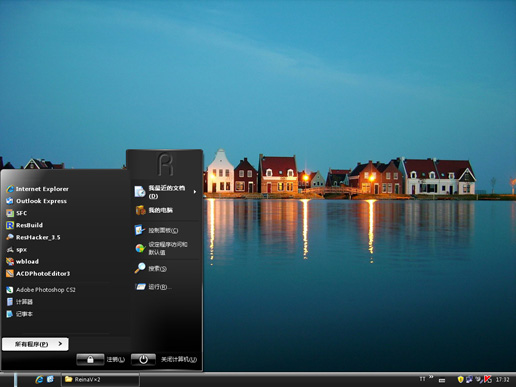
Task: Open 控制面板(C) Control Panel
Action: [x=156, y=230]
